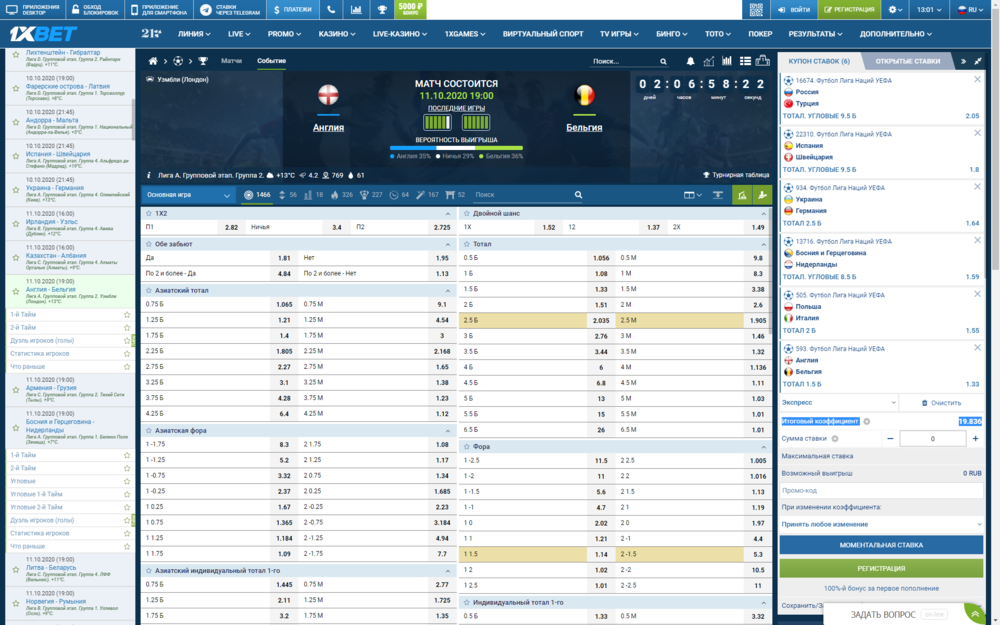This screenshot has height=625, width=1000.
Task: Switch to ОТКРЫТЫЕ СТАВКИ tab
Action: pos(908,61)
